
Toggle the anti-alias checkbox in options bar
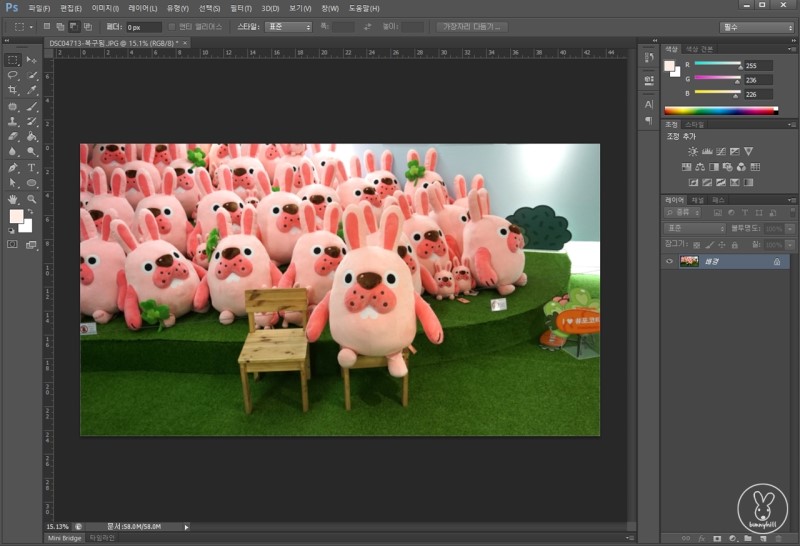(x=171, y=27)
